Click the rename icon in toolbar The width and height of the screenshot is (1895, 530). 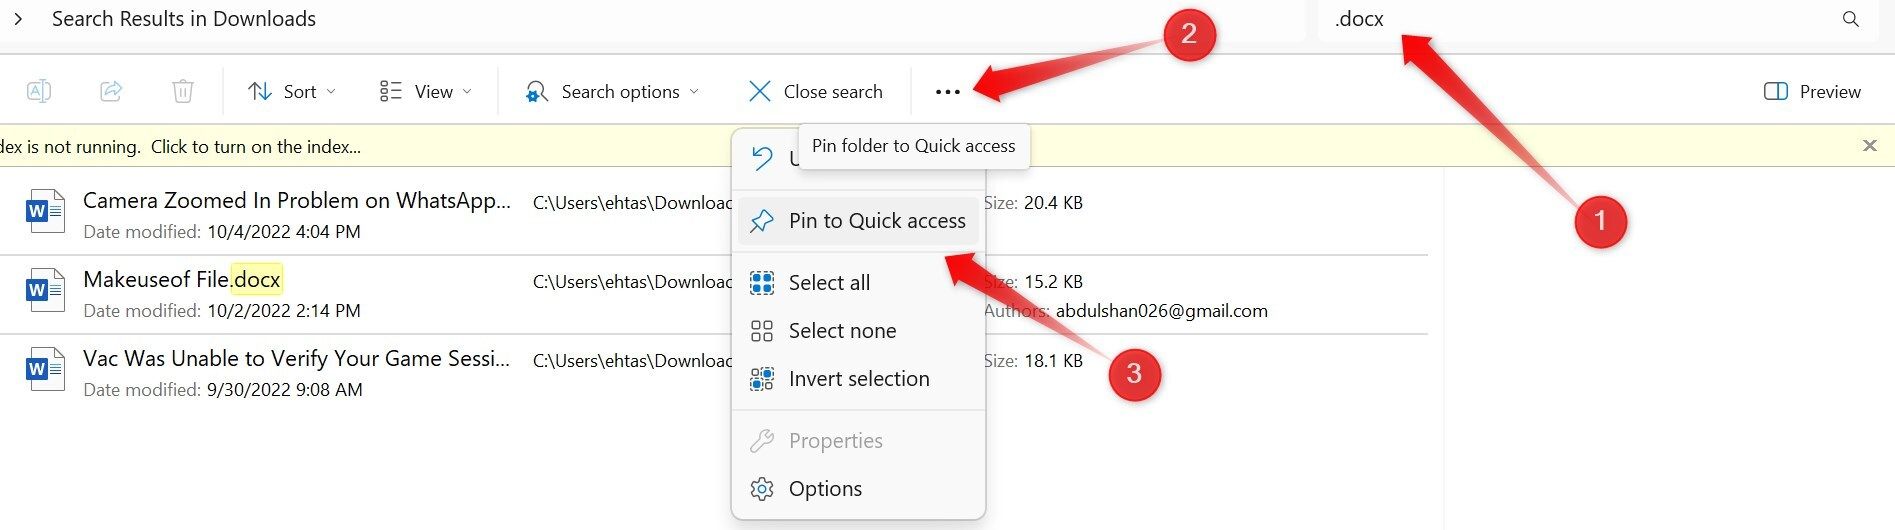pos(38,92)
